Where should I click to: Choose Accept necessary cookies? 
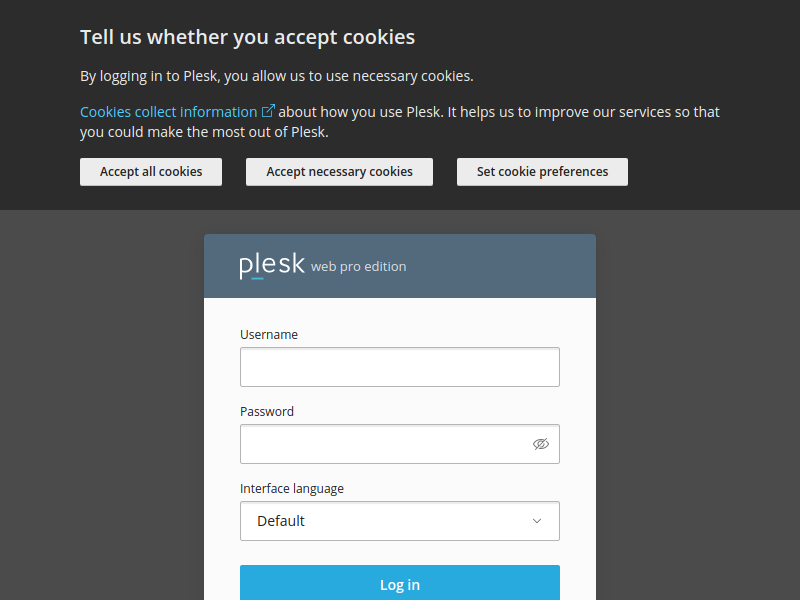click(339, 172)
